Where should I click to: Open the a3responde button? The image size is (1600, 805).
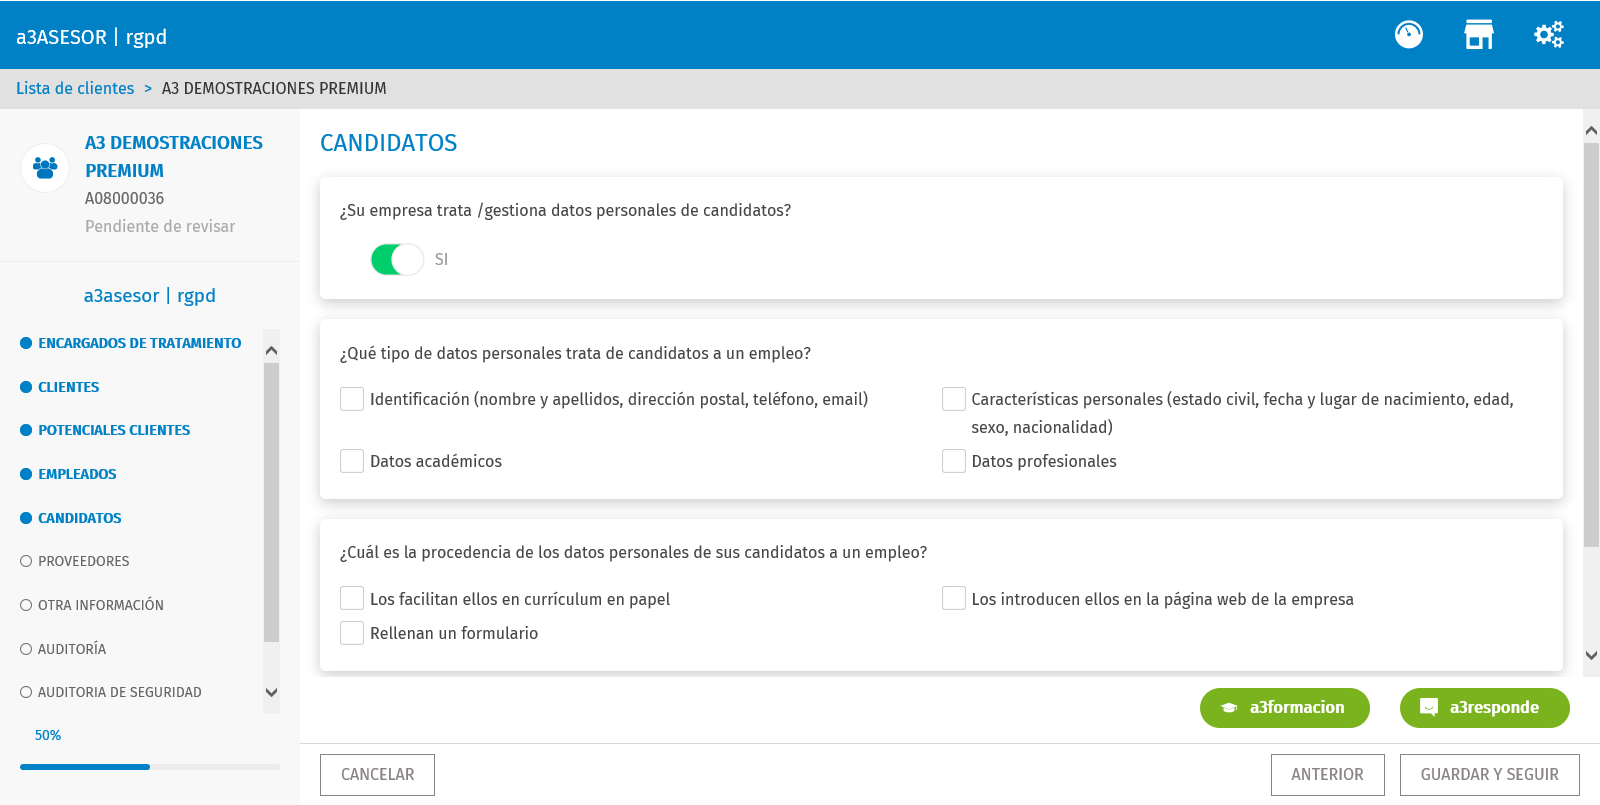pyautogui.click(x=1485, y=708)
